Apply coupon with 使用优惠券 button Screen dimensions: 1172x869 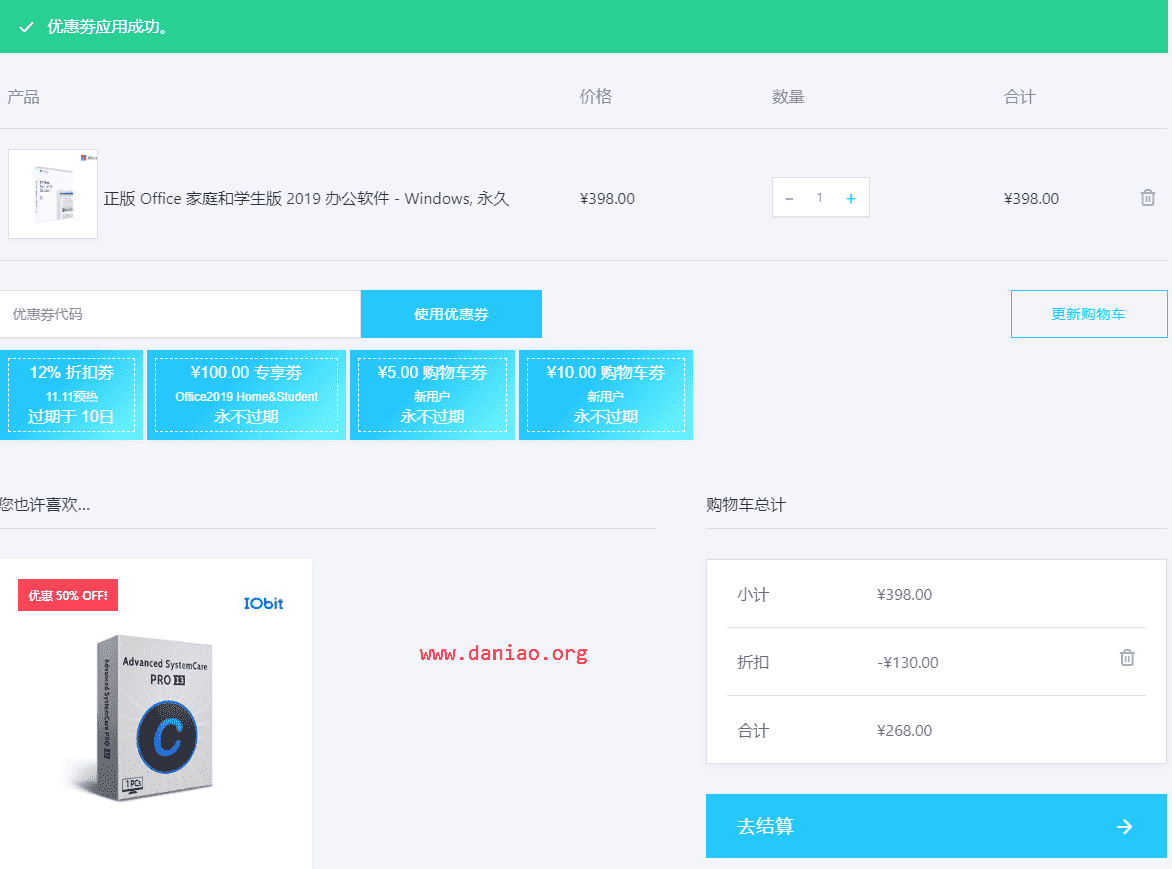(x=451, y=314)
